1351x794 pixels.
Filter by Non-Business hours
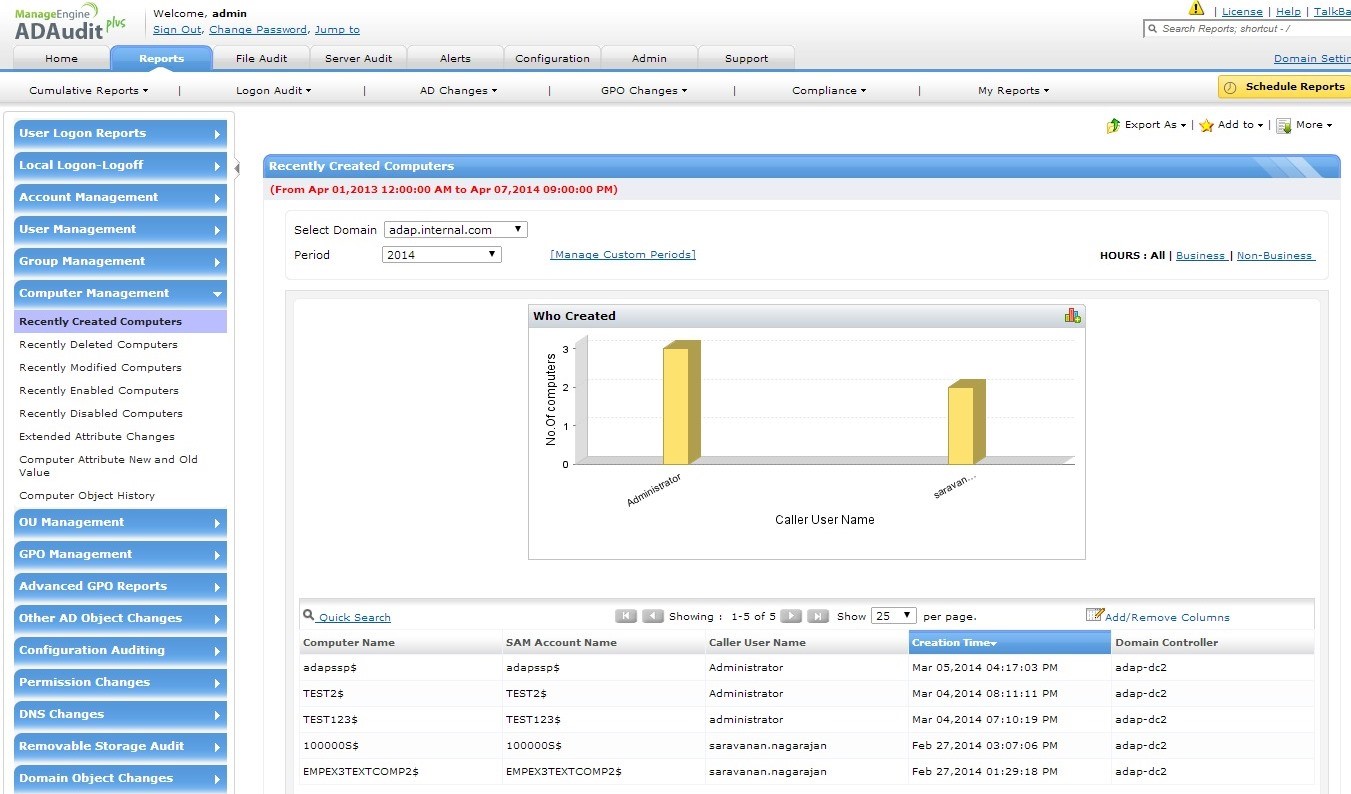(1275, 256)
